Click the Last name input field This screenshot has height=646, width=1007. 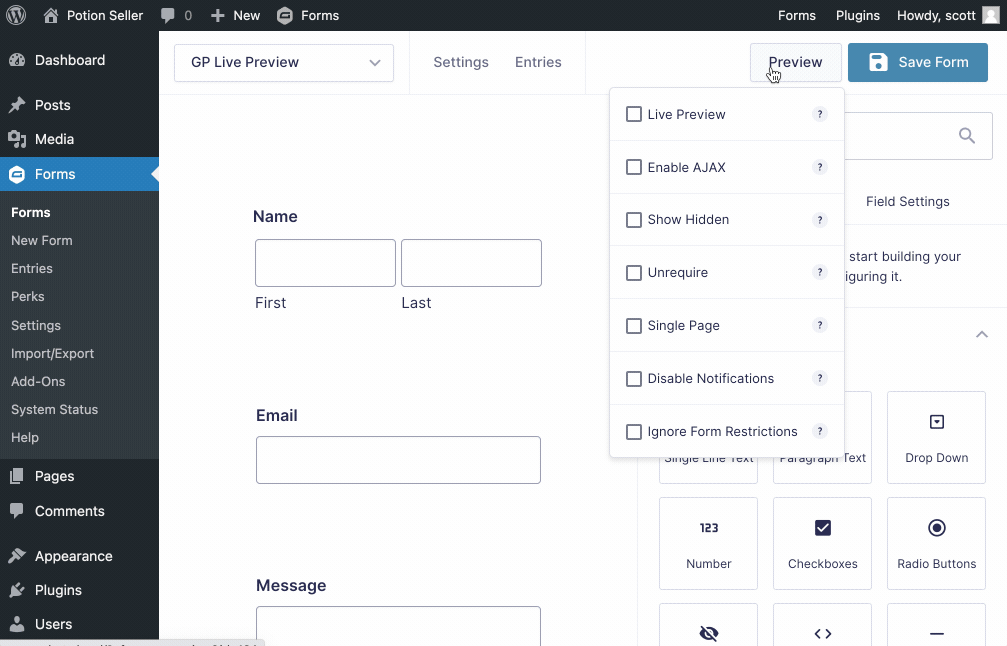point(471,263)
